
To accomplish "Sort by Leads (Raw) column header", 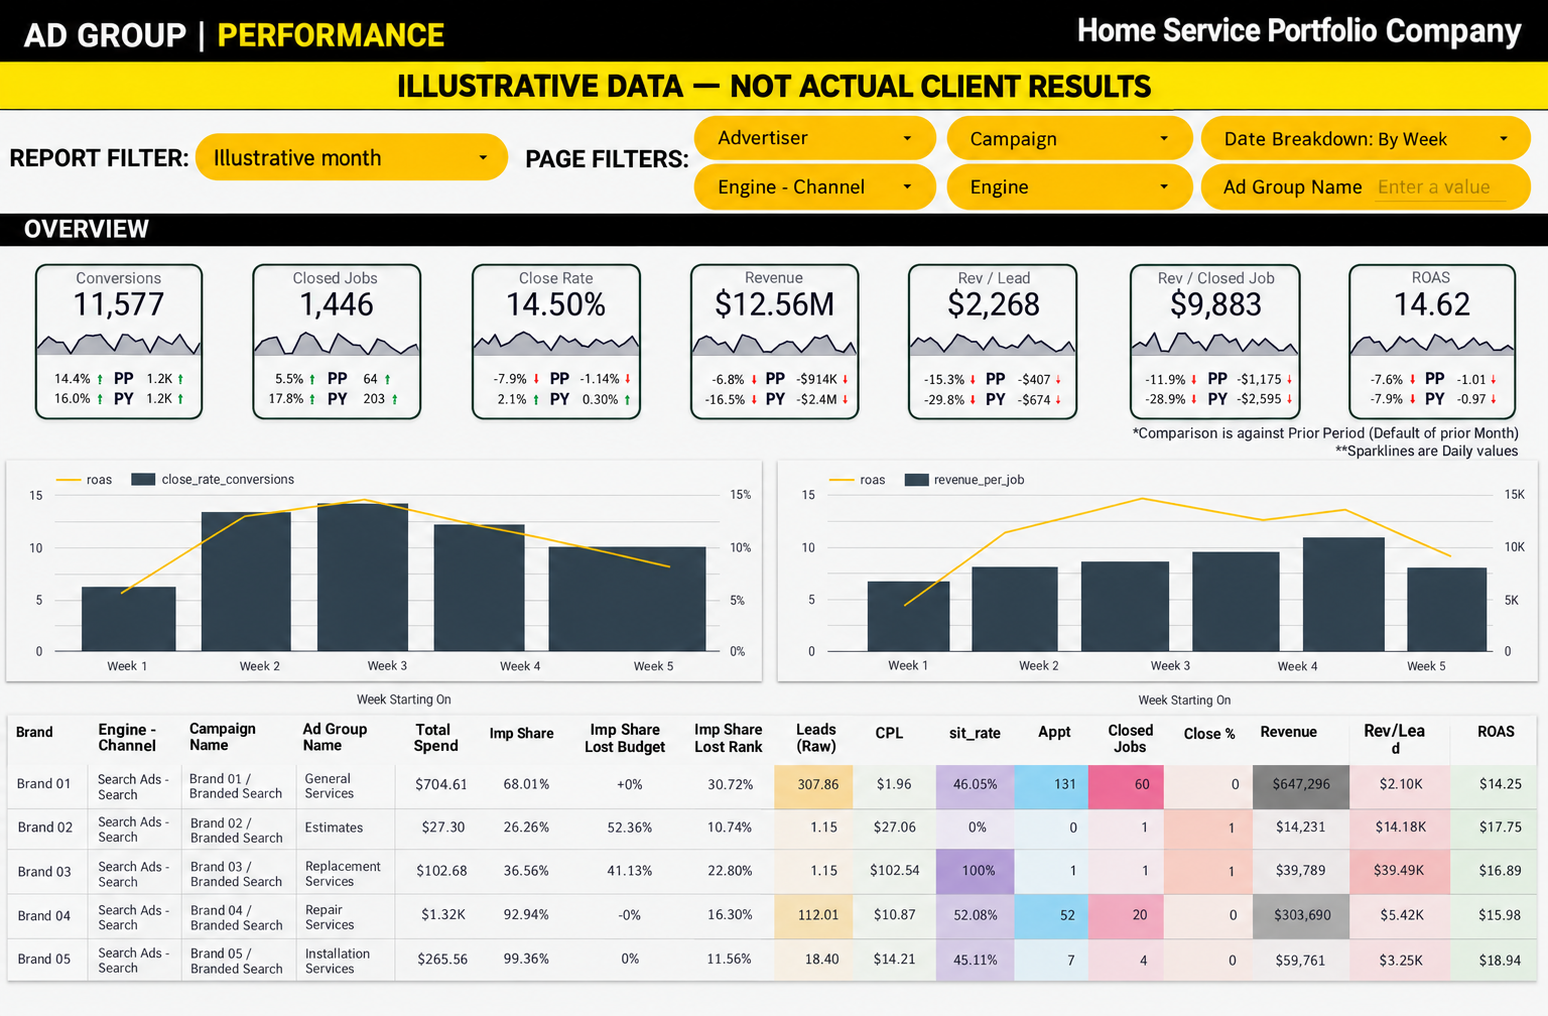I will click(816, 738).
